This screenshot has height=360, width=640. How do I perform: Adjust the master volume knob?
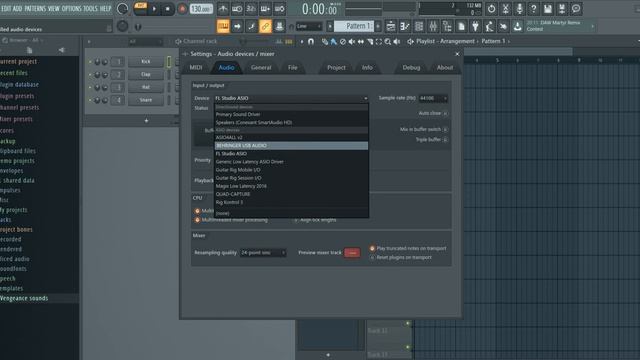122,9
